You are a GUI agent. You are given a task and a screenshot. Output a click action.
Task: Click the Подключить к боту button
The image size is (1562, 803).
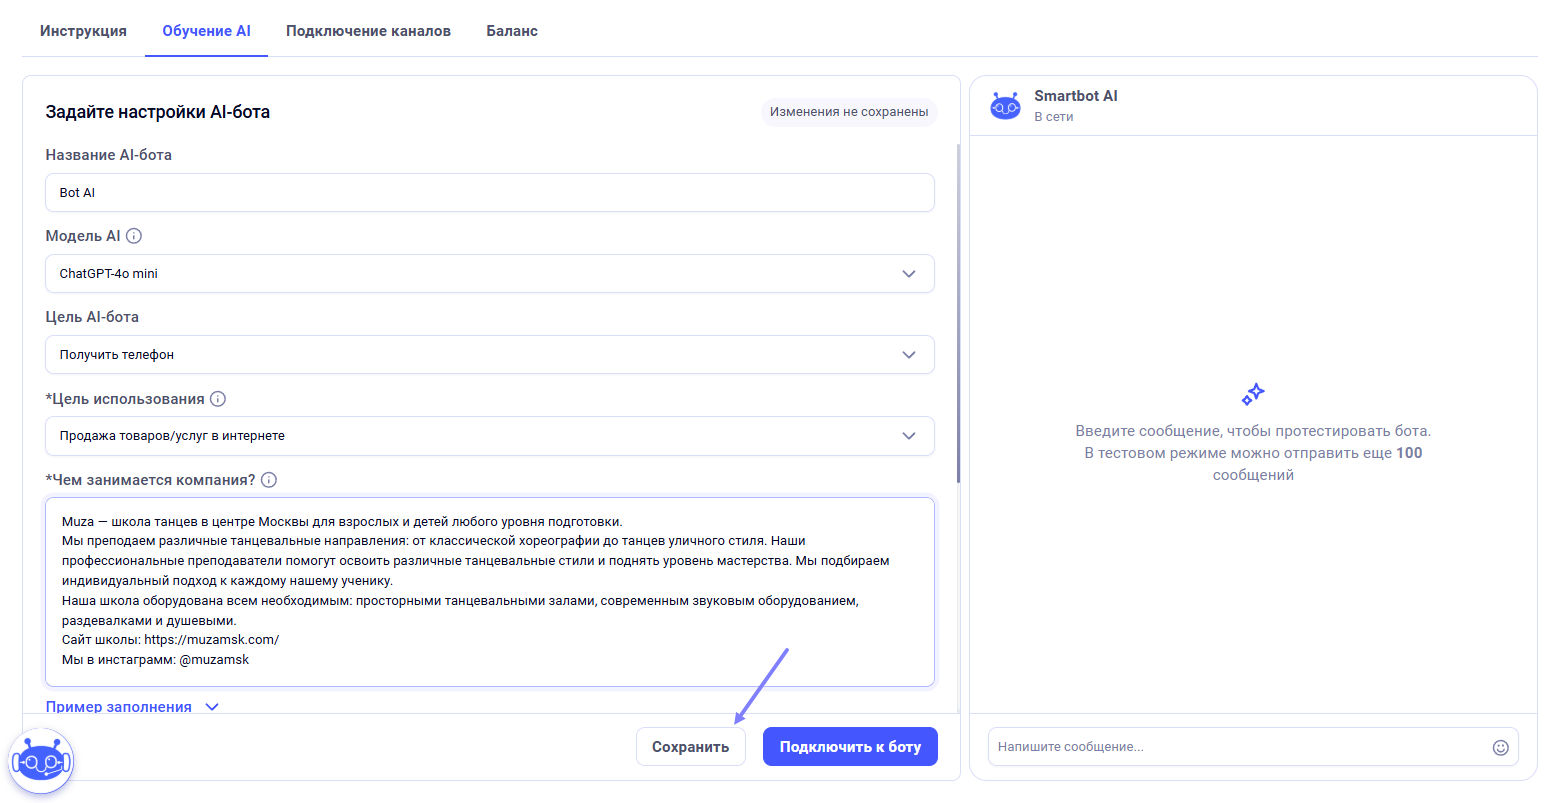pyautogui.click(x=850, y=747)
